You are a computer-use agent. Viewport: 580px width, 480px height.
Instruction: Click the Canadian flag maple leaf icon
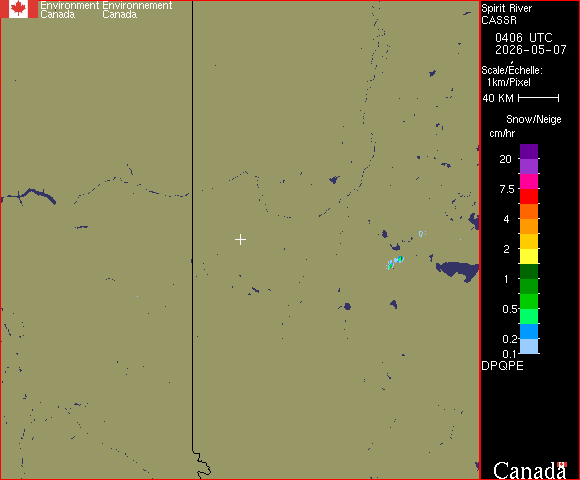[18, 9]
